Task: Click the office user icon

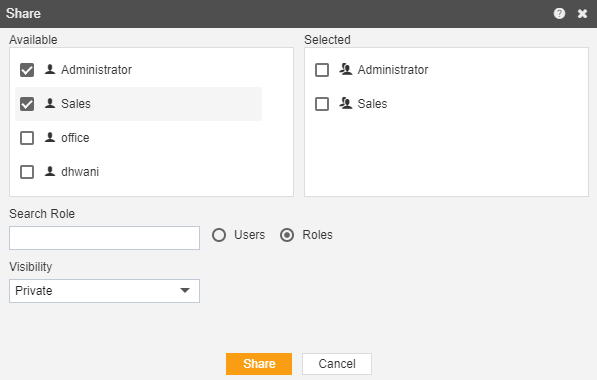Action: [x=50, y=137]
